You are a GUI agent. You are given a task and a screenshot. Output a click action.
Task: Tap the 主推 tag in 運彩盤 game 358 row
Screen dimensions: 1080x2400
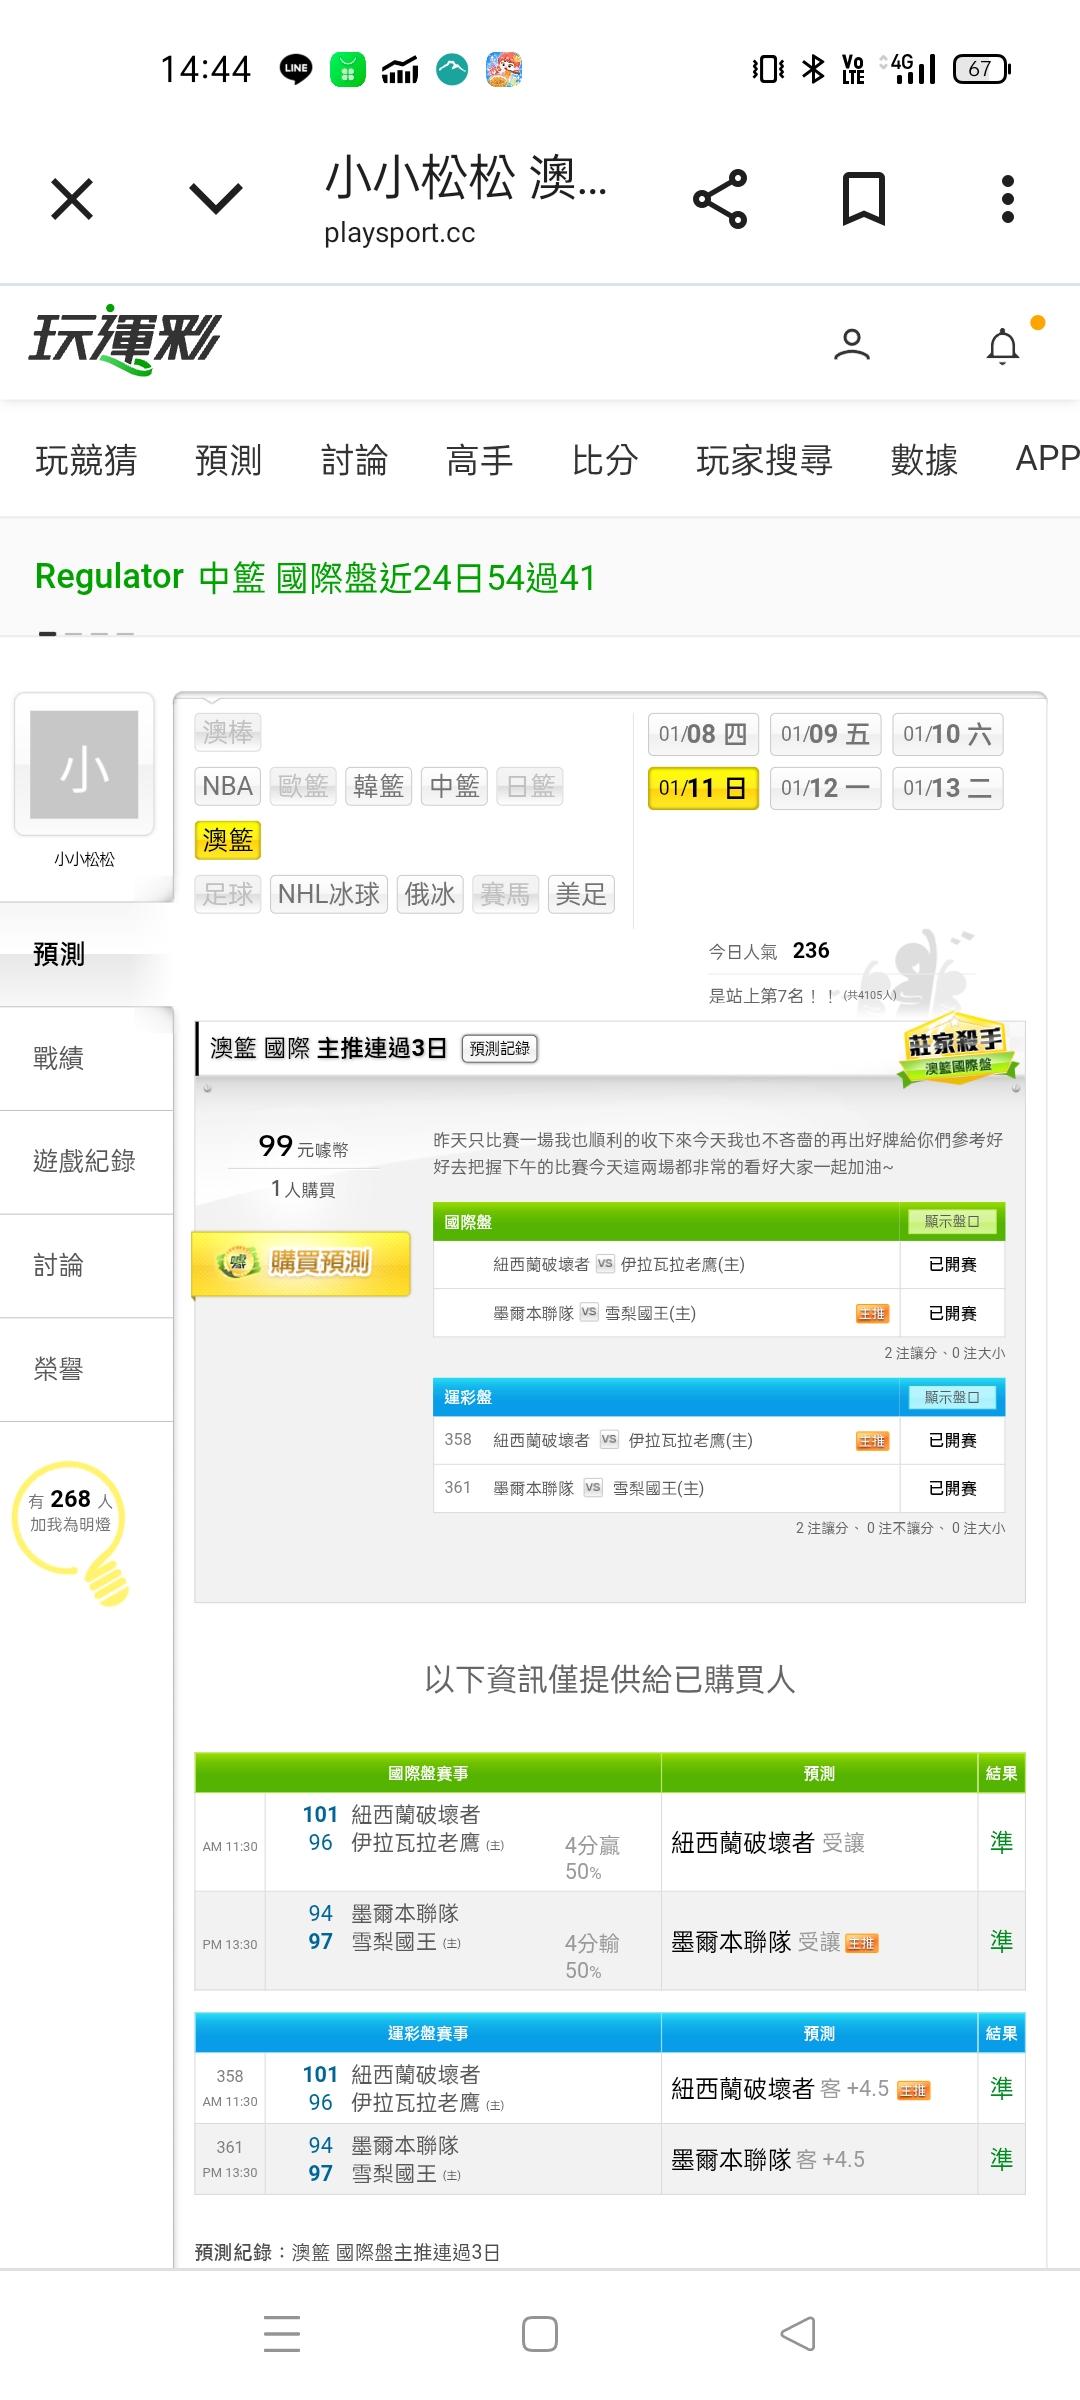coord(872,1441)
